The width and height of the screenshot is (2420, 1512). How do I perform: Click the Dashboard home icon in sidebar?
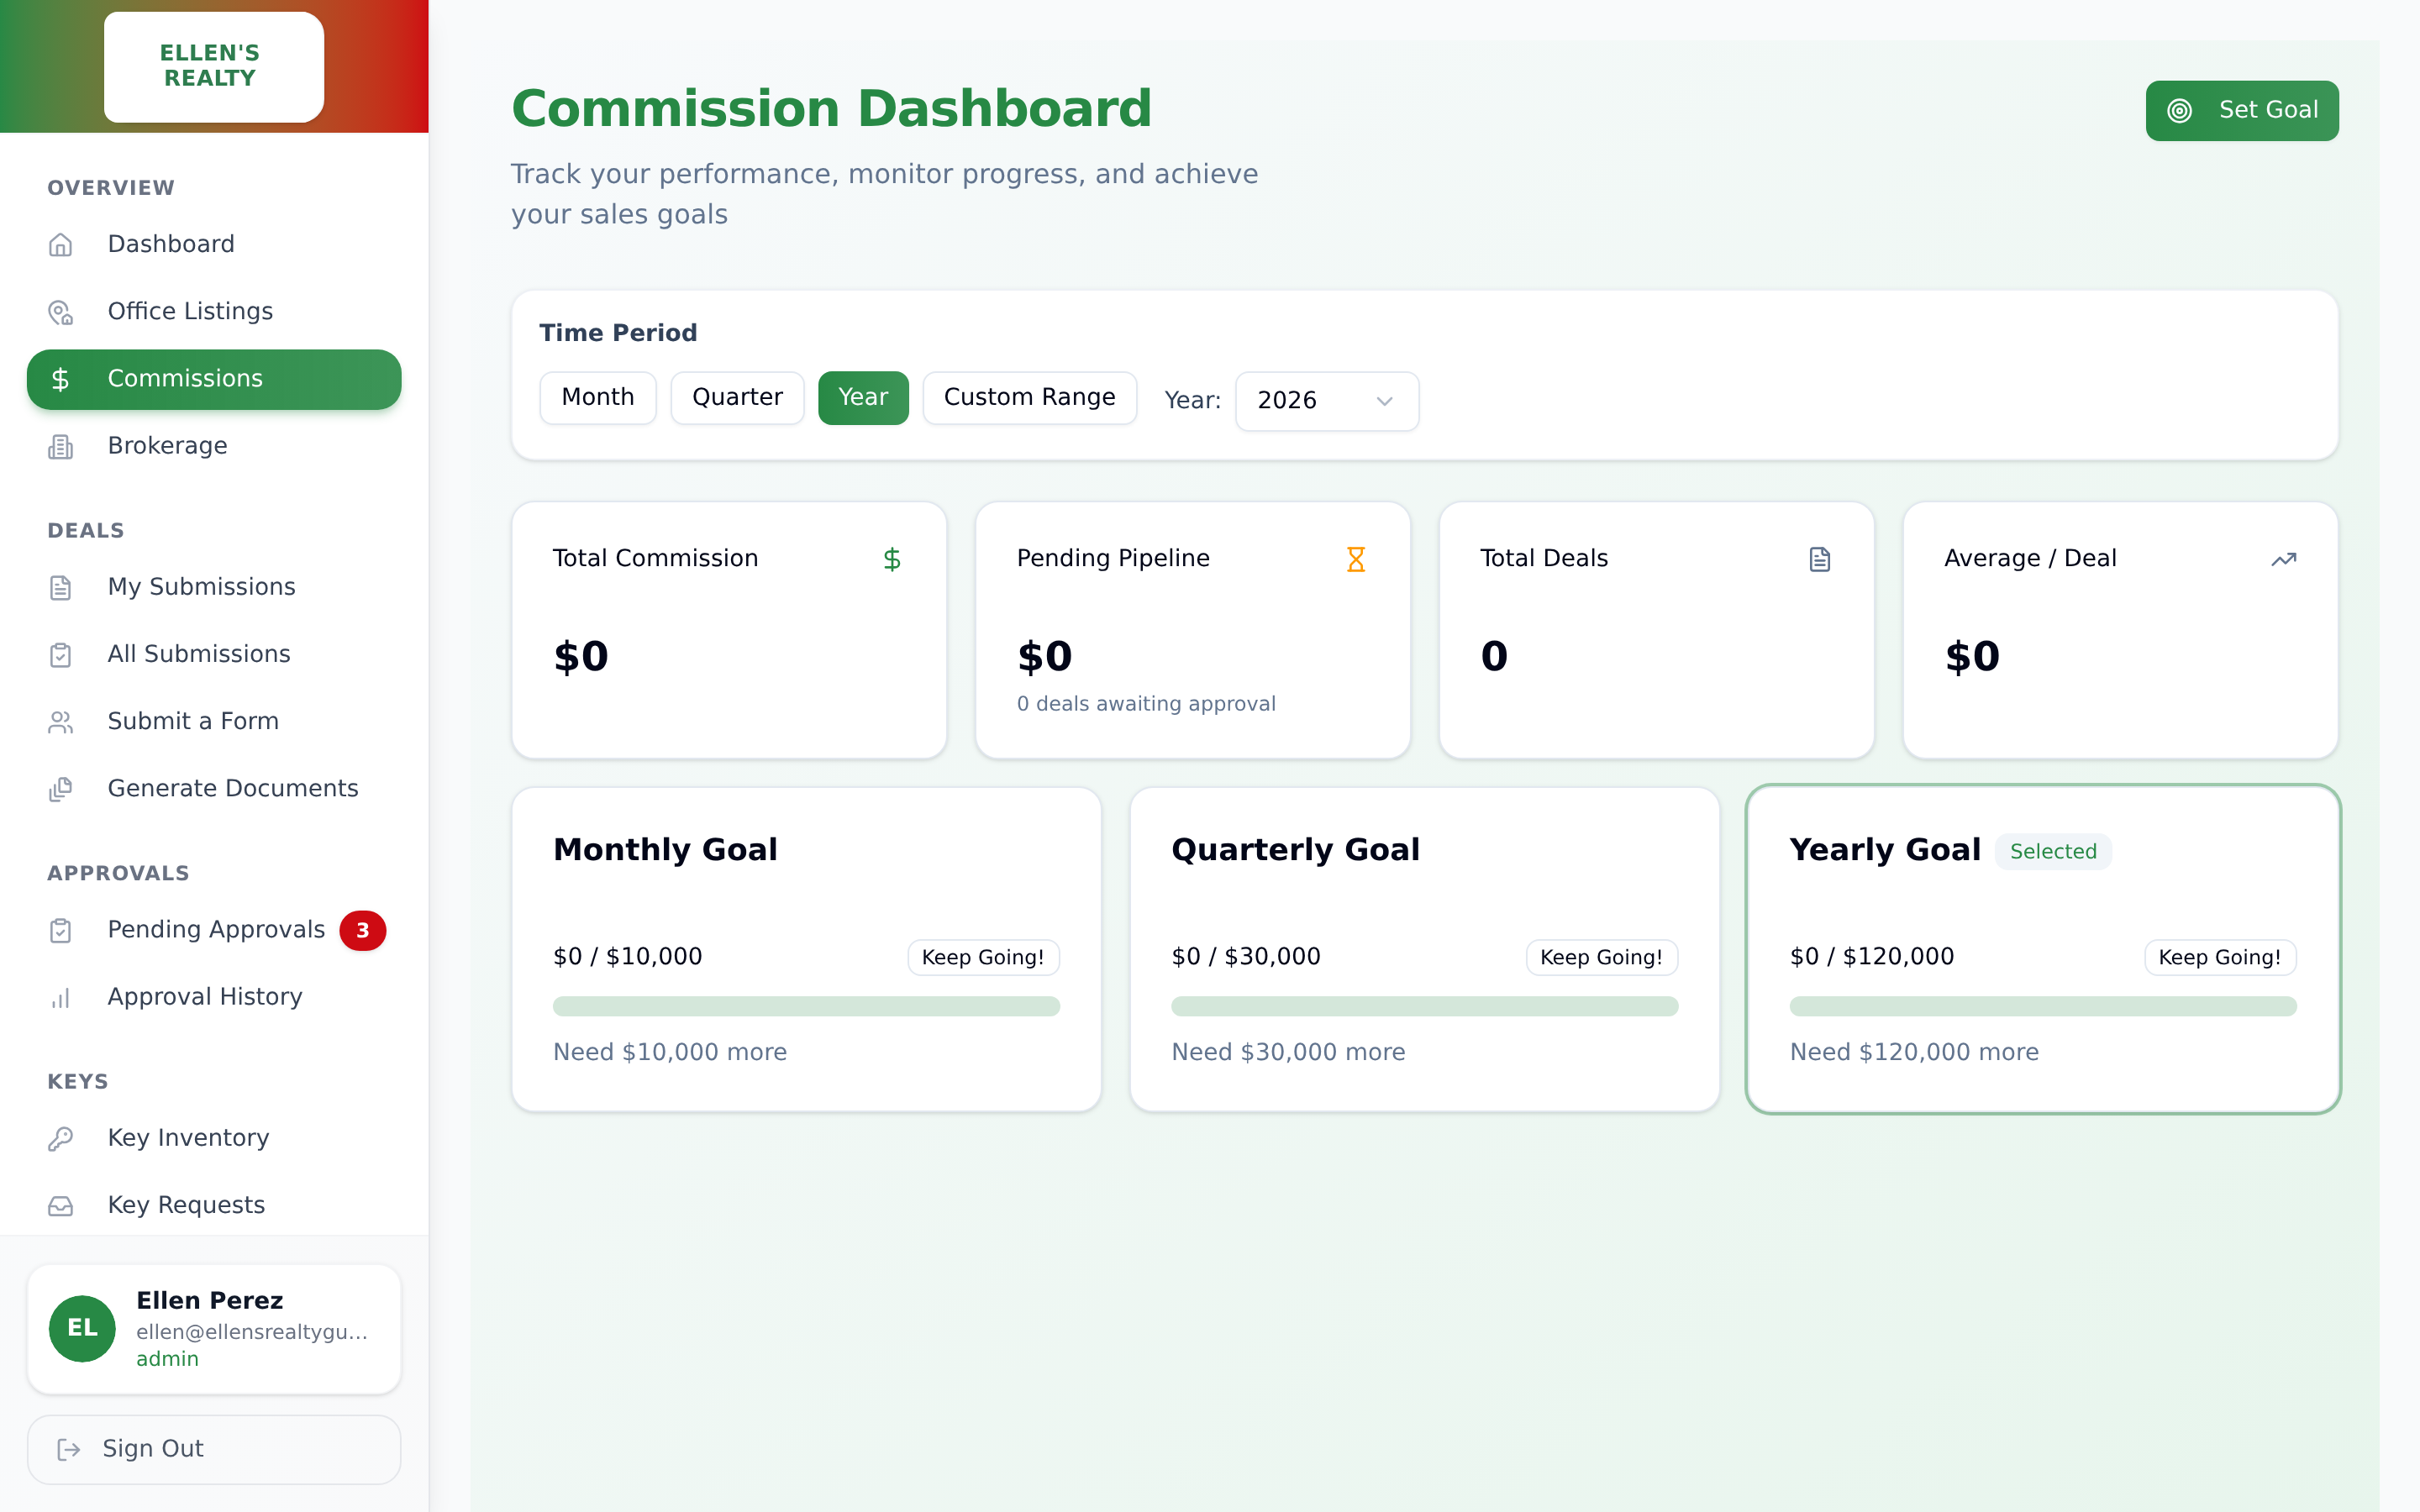coord(61,245)
